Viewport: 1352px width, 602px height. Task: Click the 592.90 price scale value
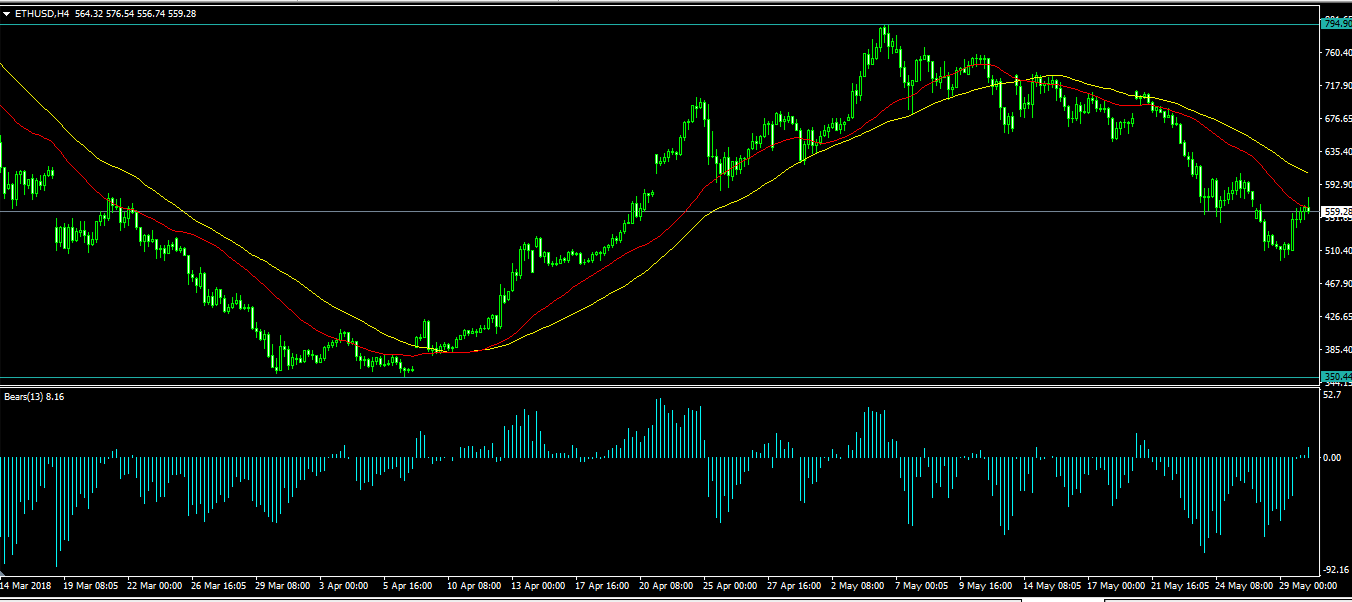click(1337, 184)
